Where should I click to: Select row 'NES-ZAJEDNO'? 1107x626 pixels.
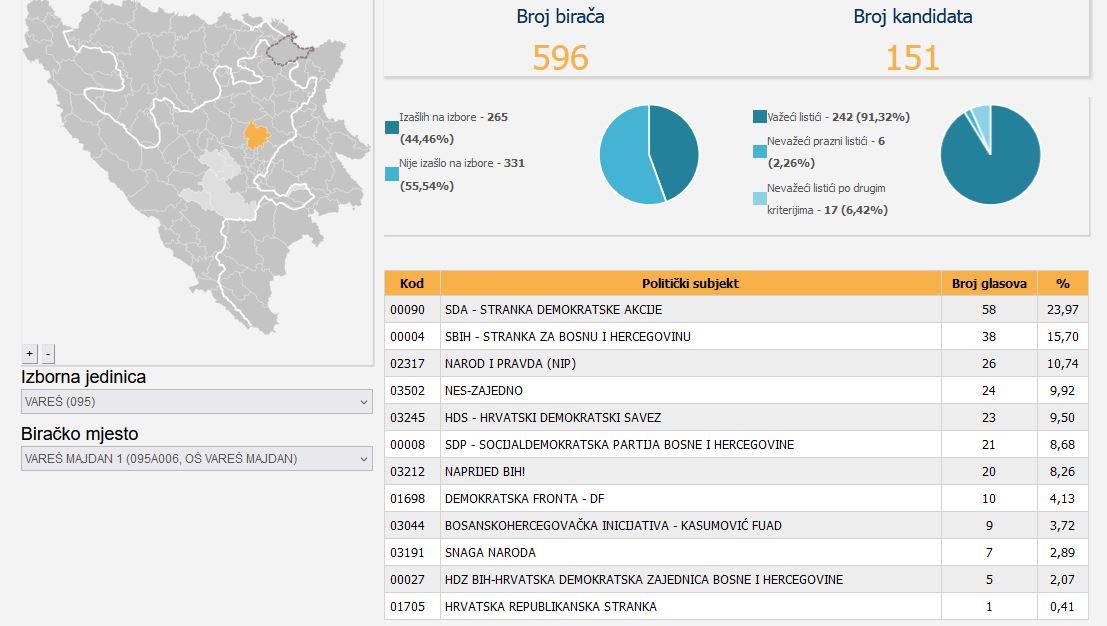click(736, 390)
